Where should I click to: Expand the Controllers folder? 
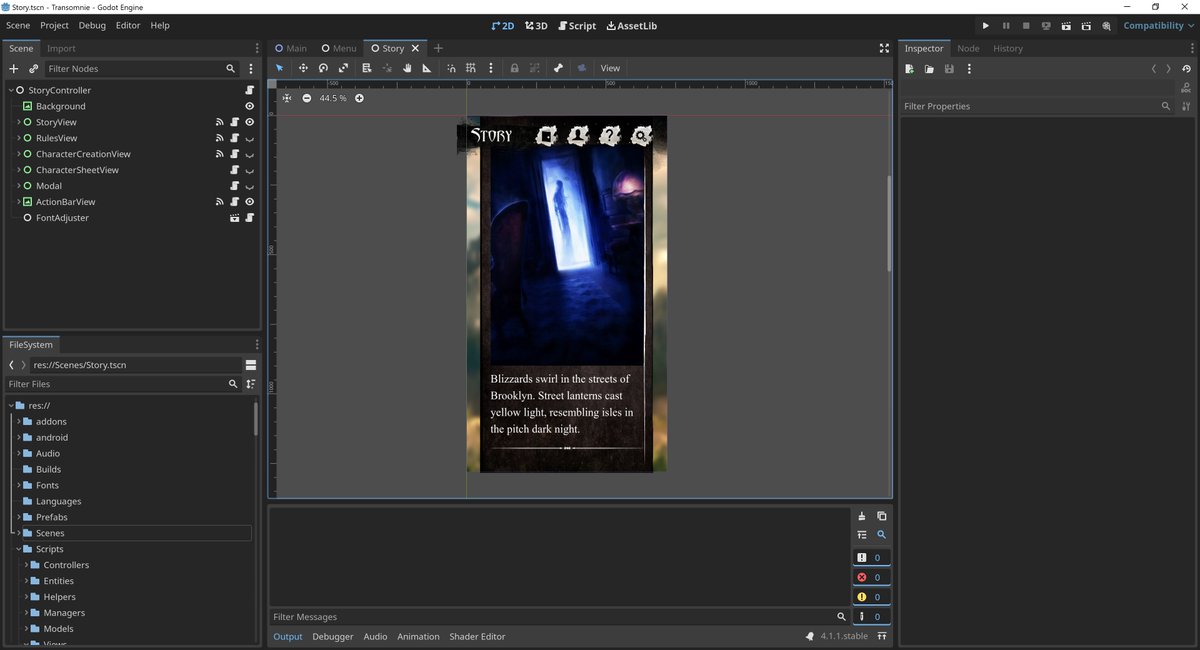coord(27,565)
